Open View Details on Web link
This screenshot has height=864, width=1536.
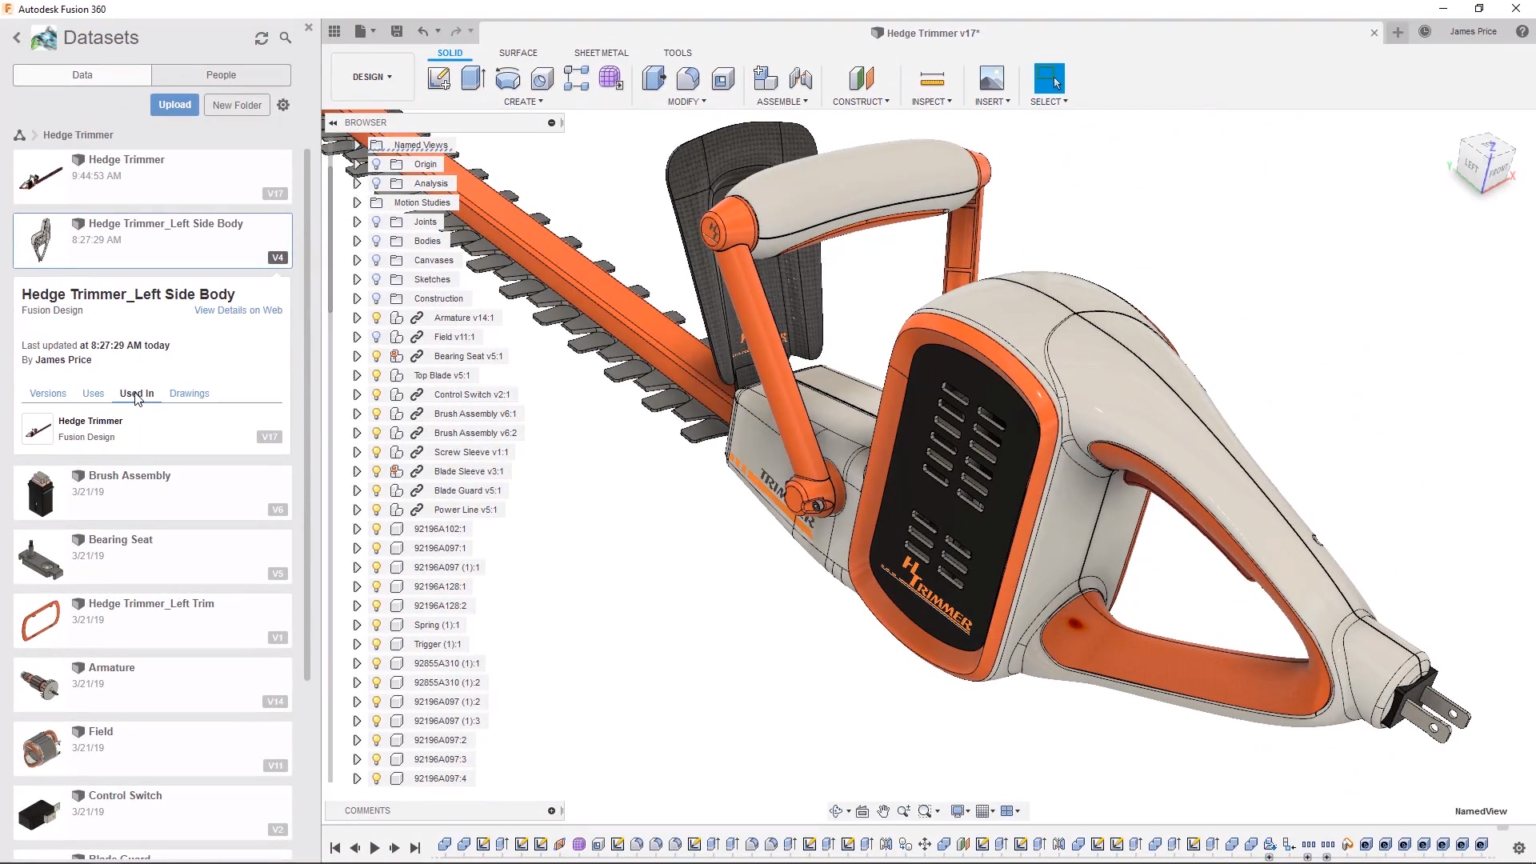[238, 310]
